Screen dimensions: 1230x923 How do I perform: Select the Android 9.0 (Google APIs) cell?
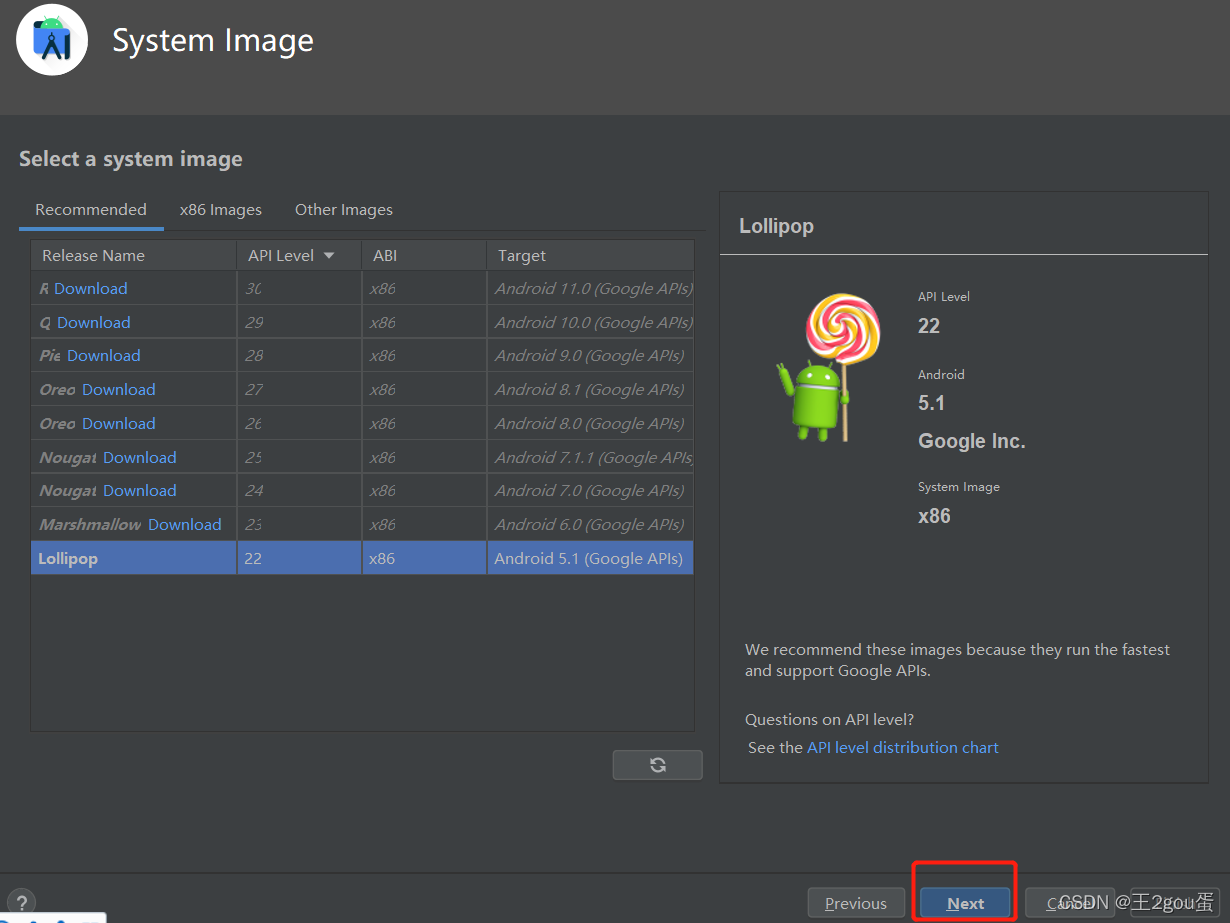pyautogui.click(x=590, y=356)
